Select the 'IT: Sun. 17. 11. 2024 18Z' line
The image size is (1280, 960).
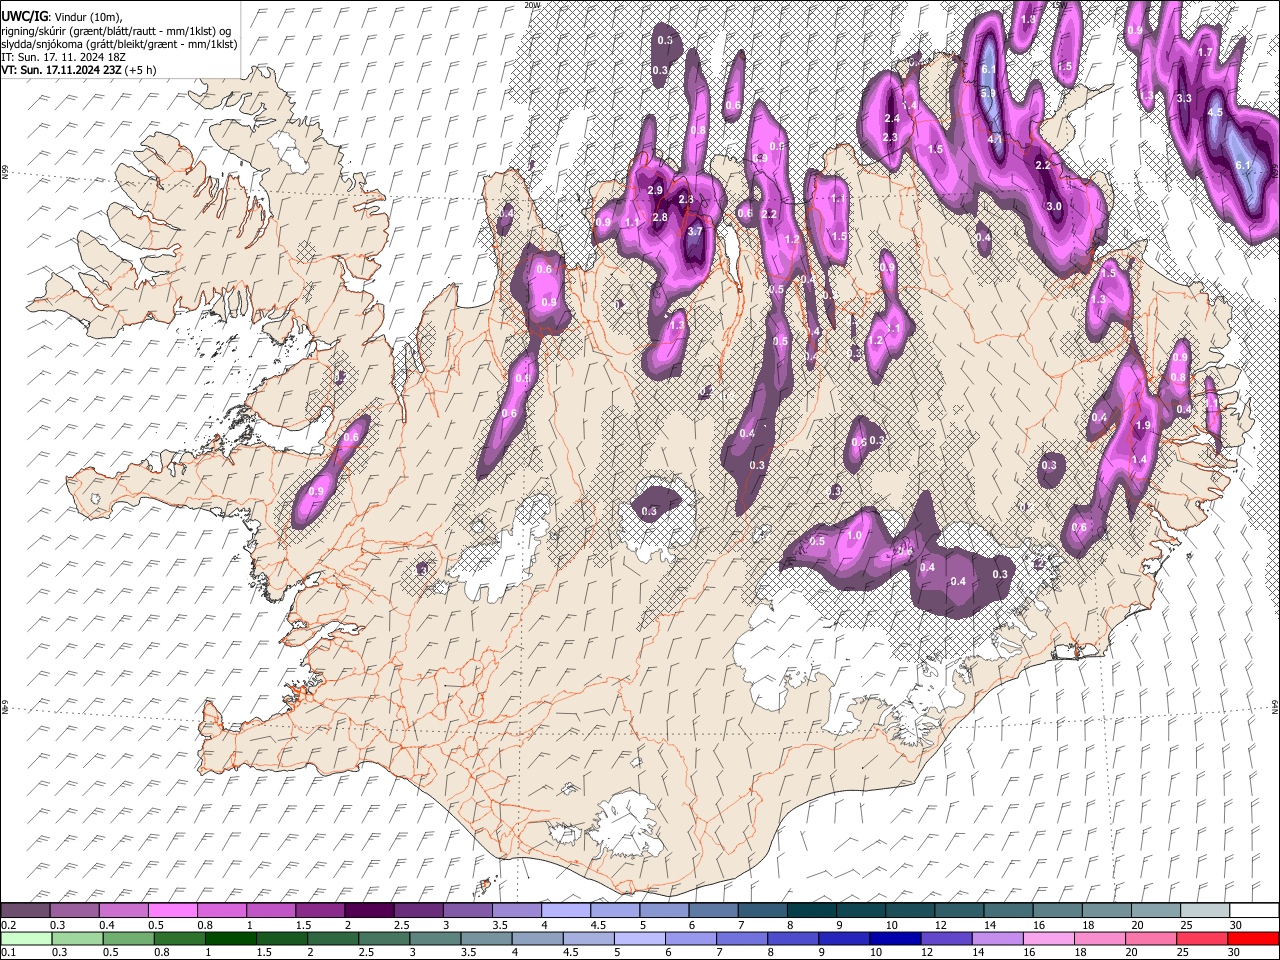[x=64, y=57]
